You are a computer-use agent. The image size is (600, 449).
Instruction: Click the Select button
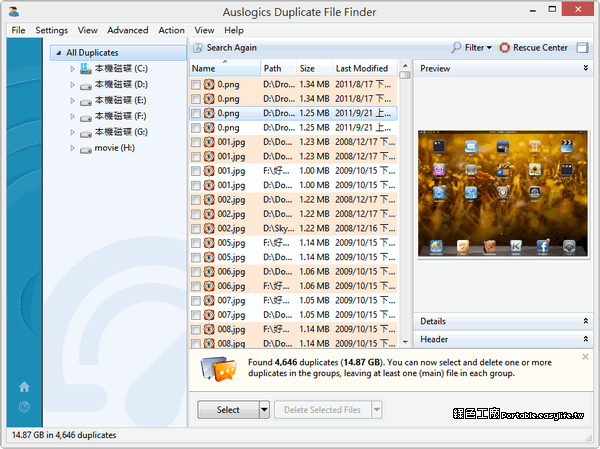pyautogui.click(x=228, y=410)
